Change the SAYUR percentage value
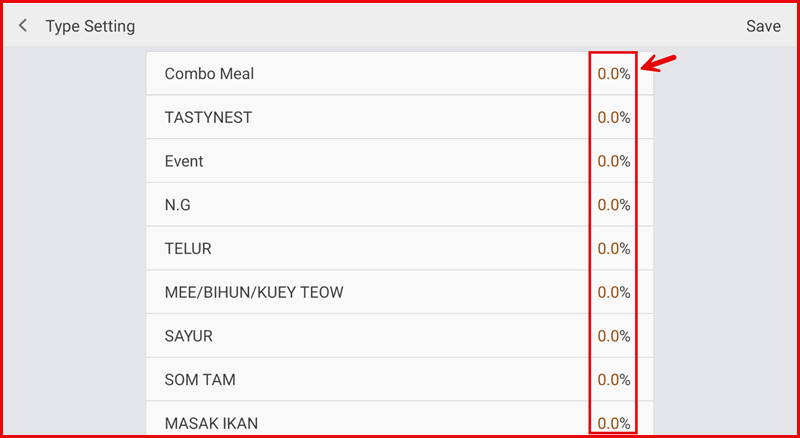The image size is (800, 438). 613,336
